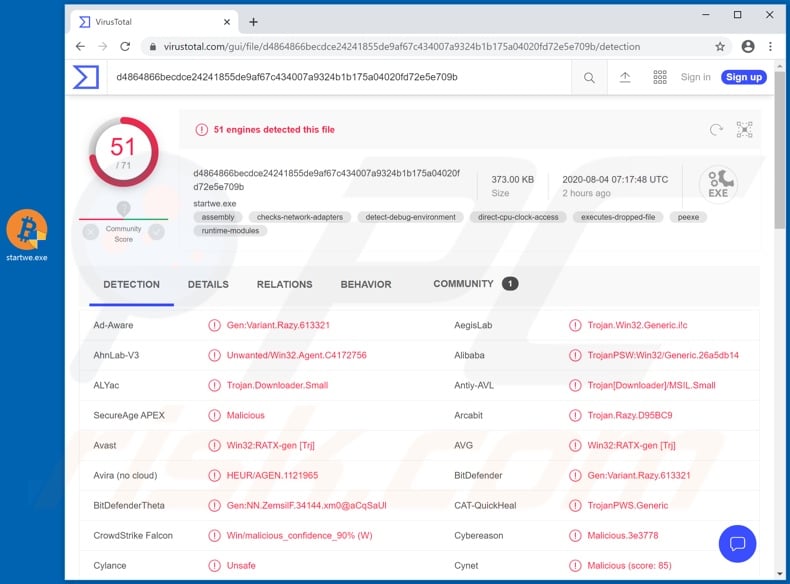Click the search magnifier icon

click(x=589, y=78)
